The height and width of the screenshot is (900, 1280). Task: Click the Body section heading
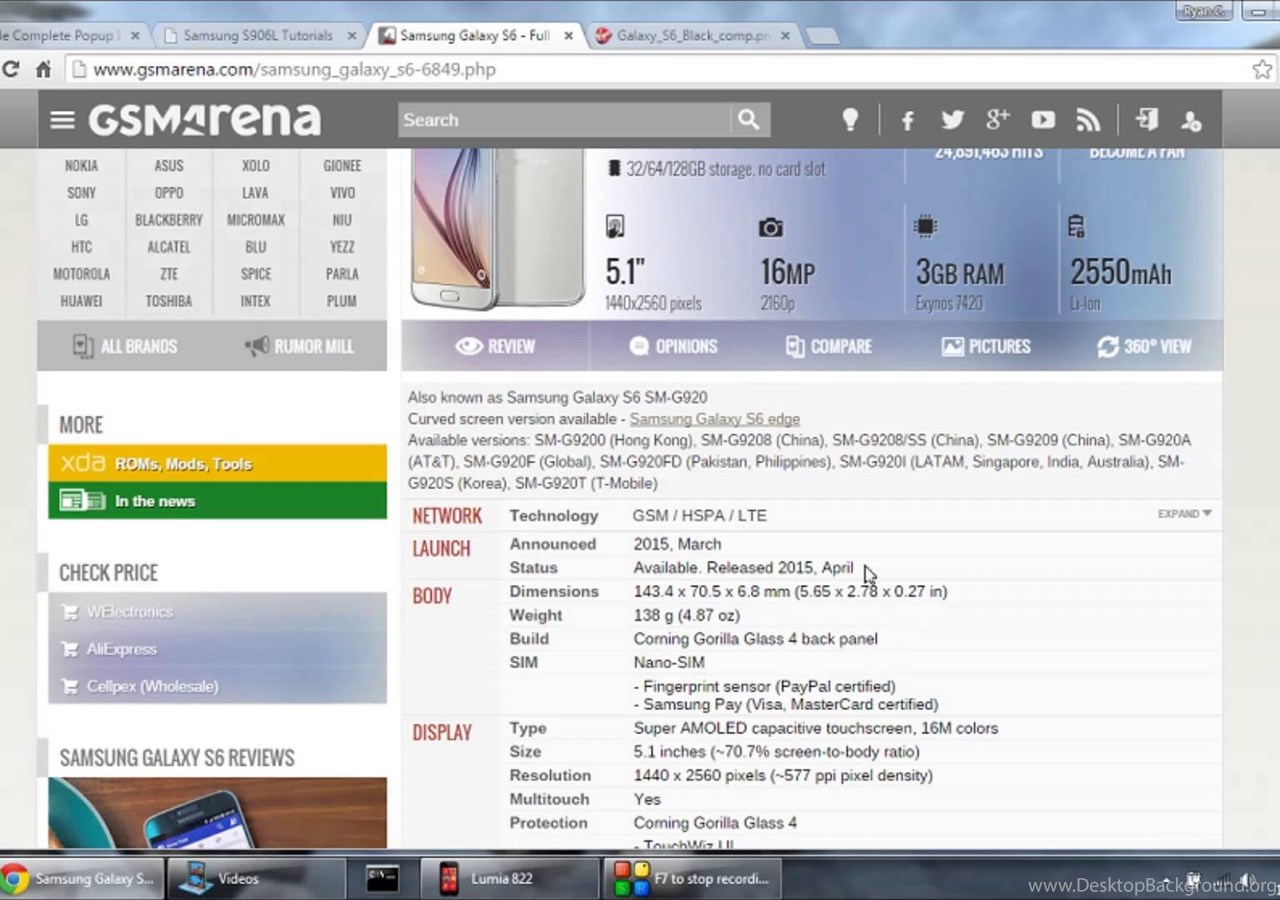(x=432, y=596)
